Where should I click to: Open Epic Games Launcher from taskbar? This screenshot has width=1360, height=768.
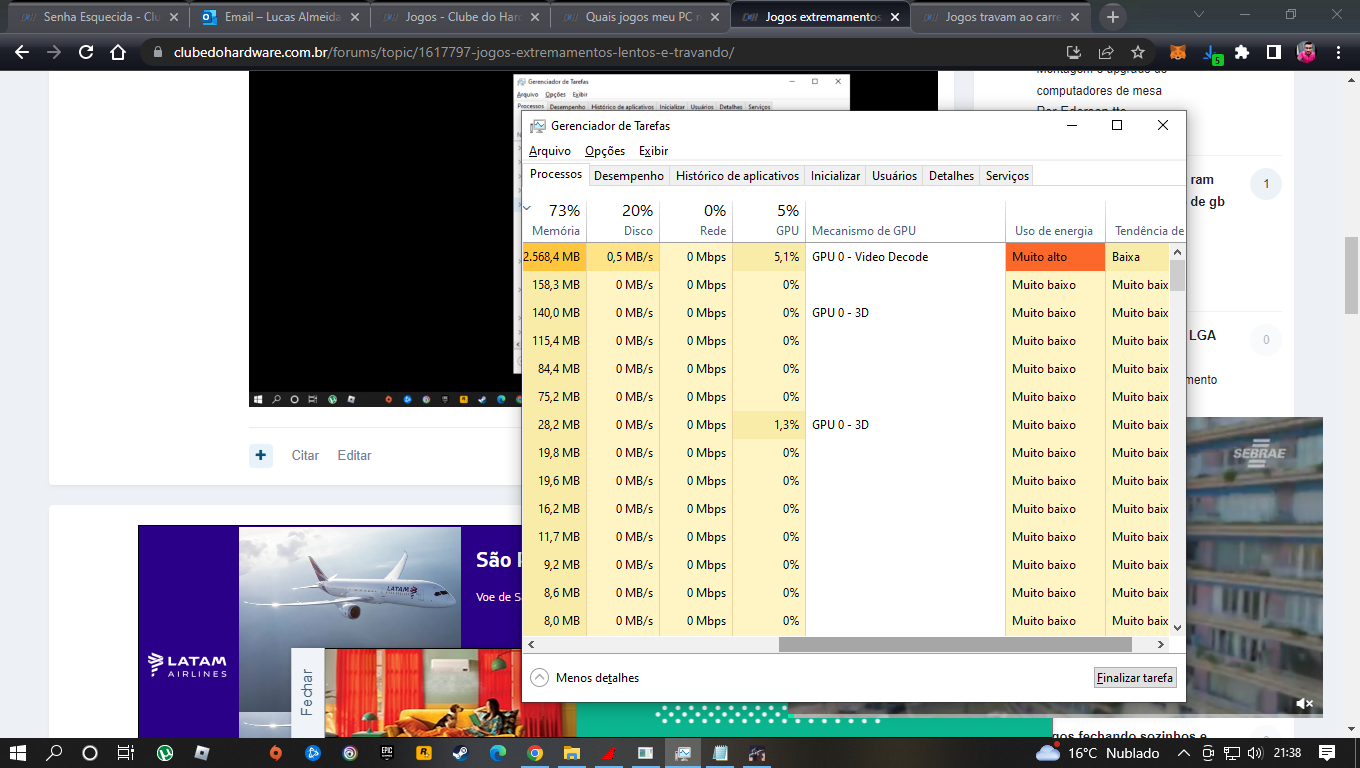click(386, 753)
